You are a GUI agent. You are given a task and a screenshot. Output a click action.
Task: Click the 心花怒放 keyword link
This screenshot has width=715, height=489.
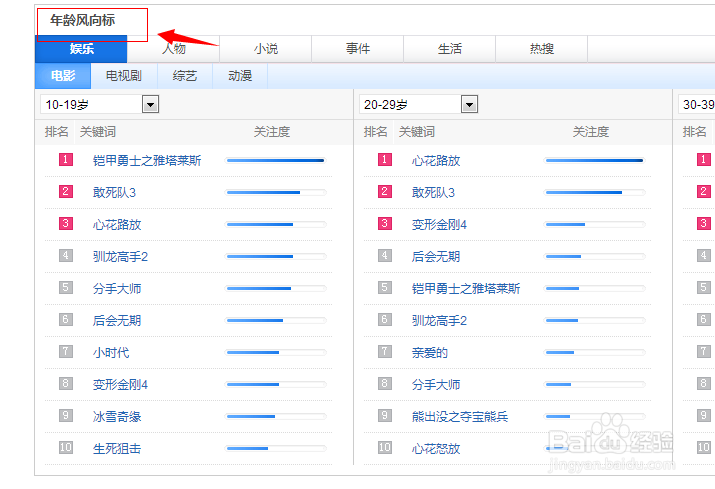[x=436, y=448]
